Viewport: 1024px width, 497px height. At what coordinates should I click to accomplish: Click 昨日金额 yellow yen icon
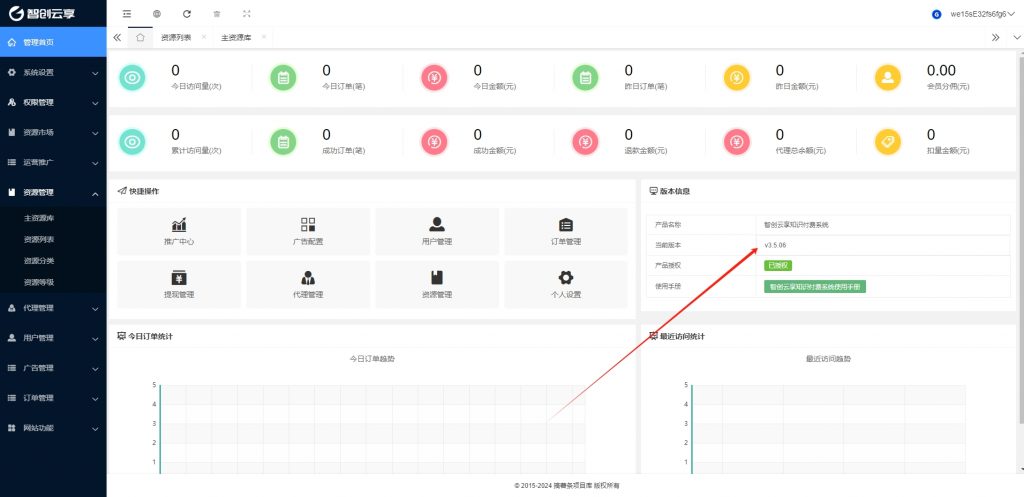coord(737,78)
